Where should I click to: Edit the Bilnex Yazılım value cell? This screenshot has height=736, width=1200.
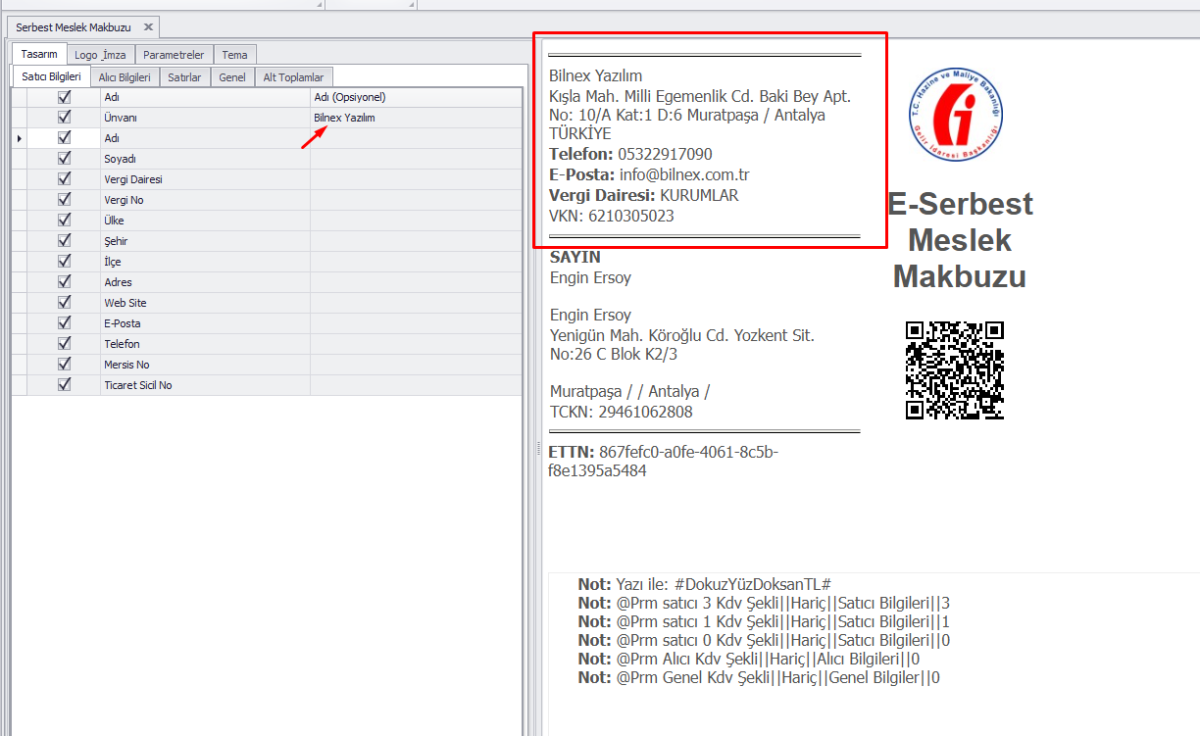(415, 118)
